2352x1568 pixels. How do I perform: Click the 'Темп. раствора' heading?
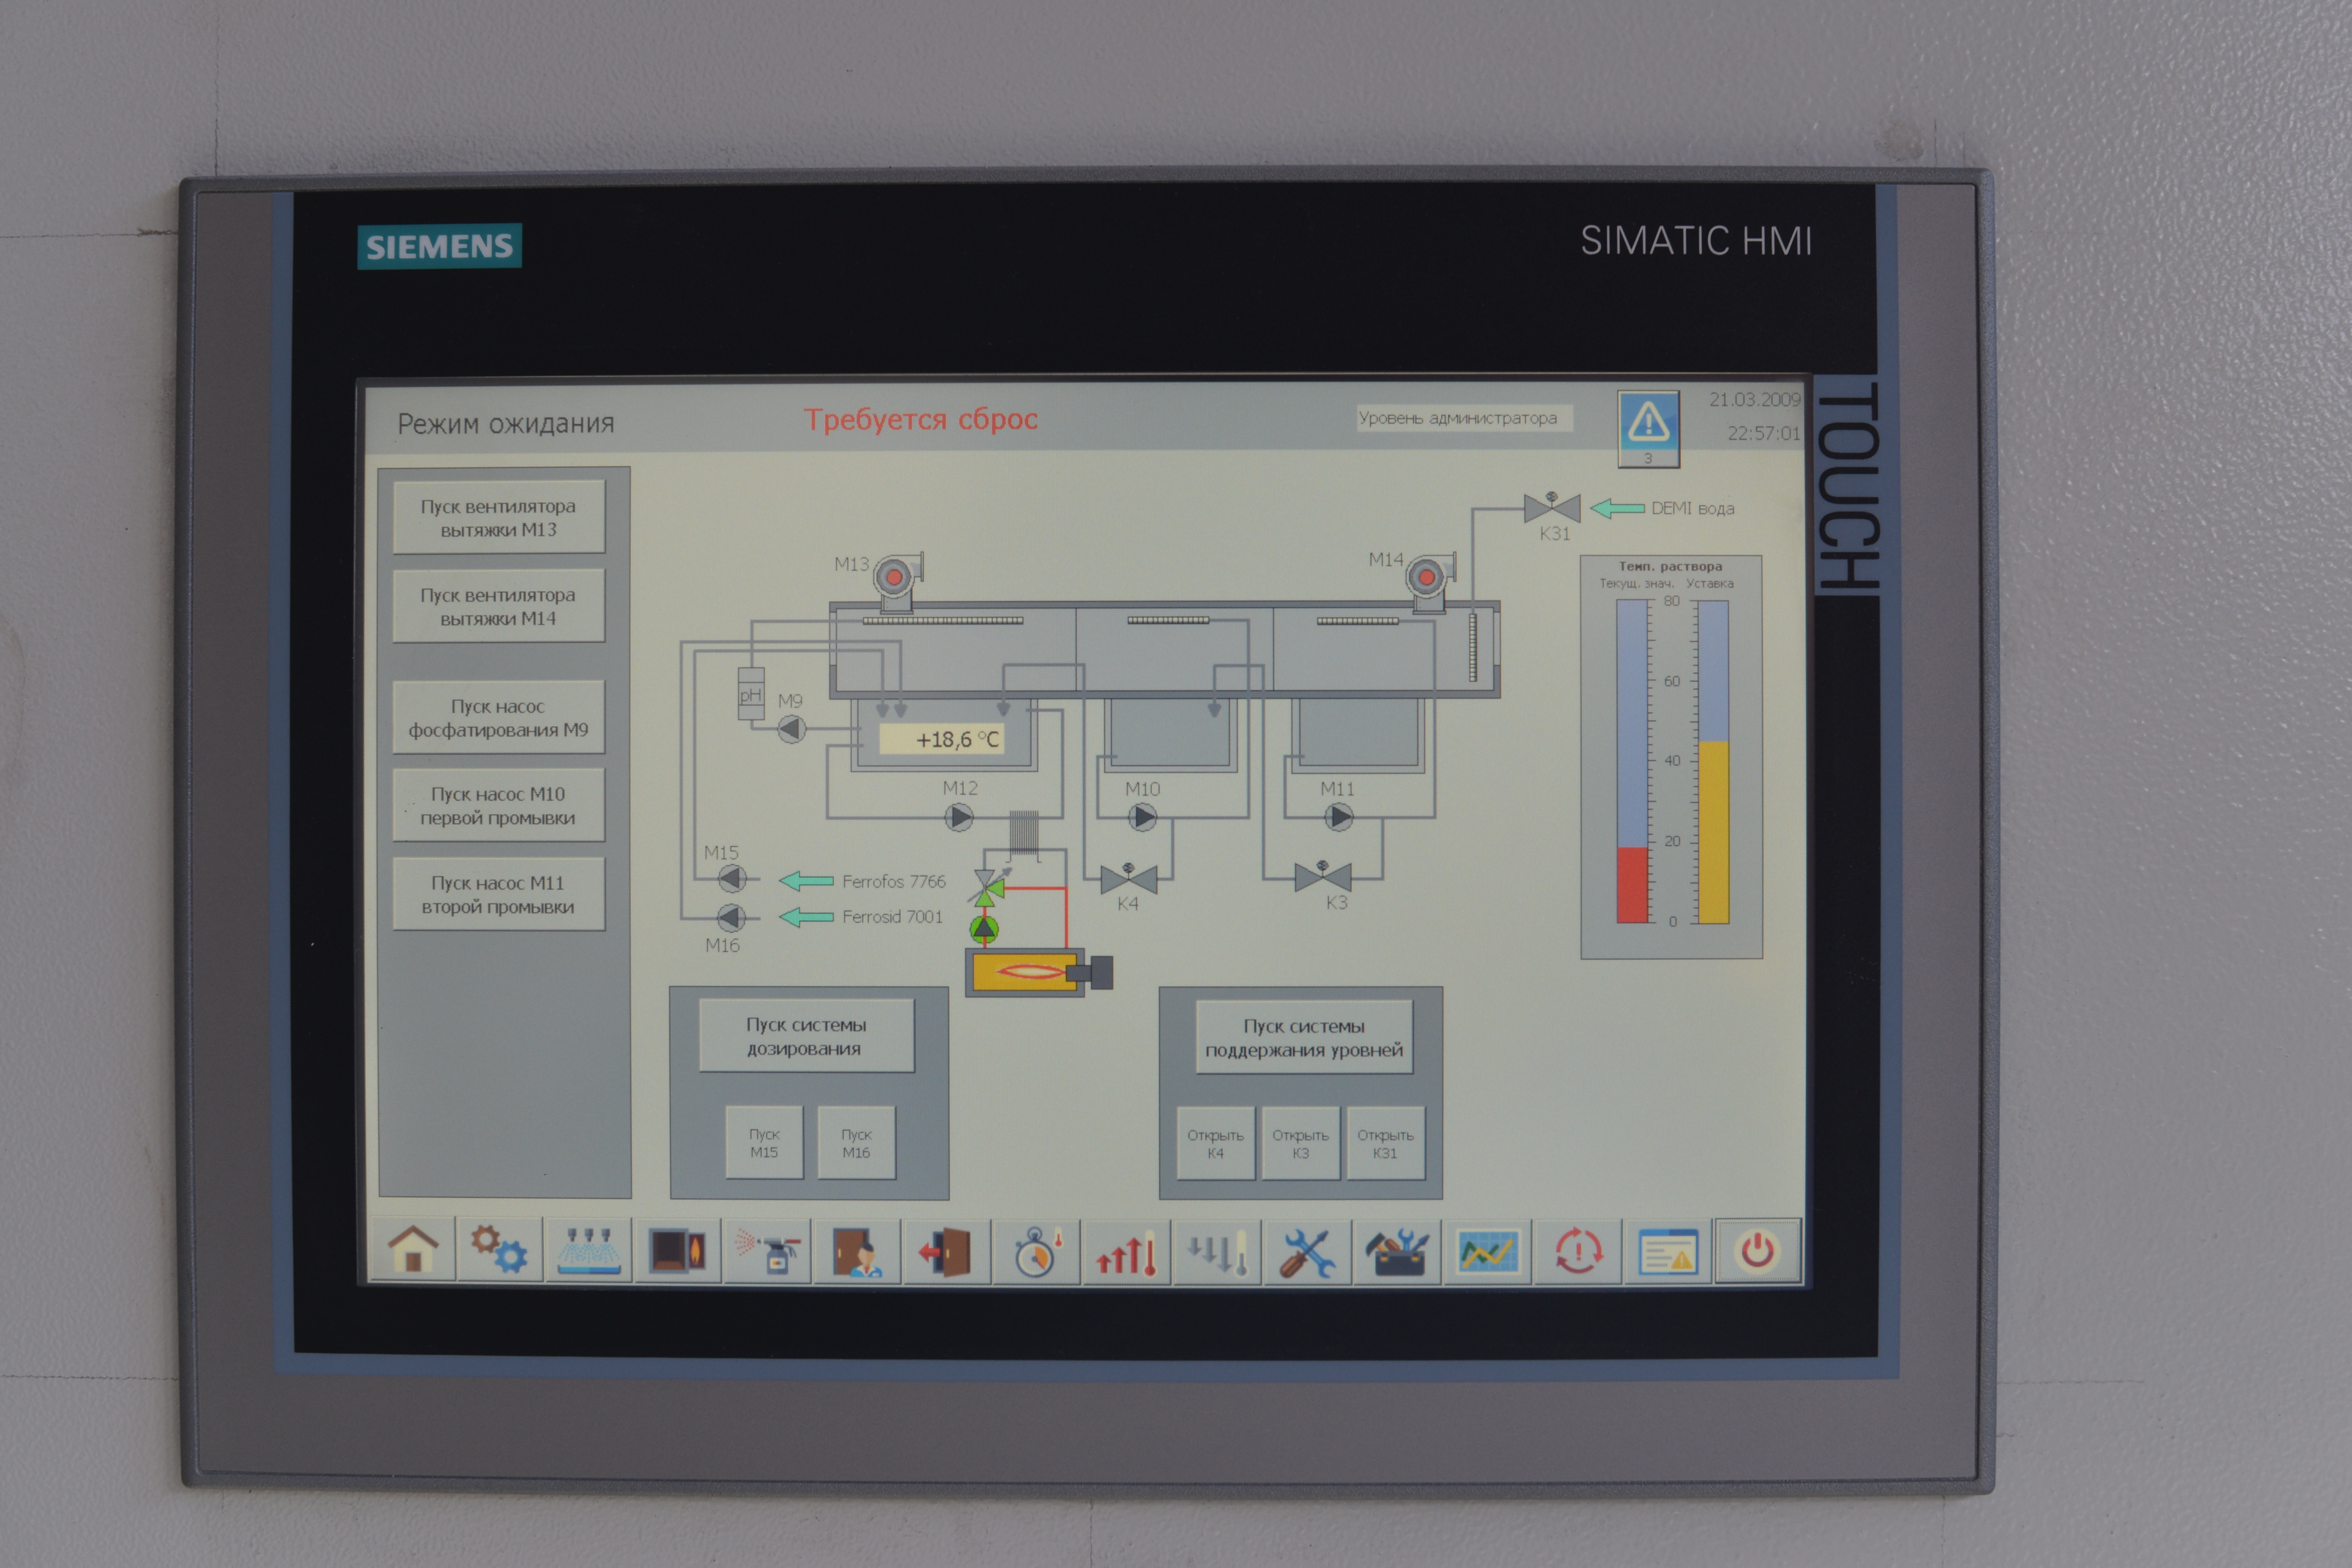pos(1670,566)
